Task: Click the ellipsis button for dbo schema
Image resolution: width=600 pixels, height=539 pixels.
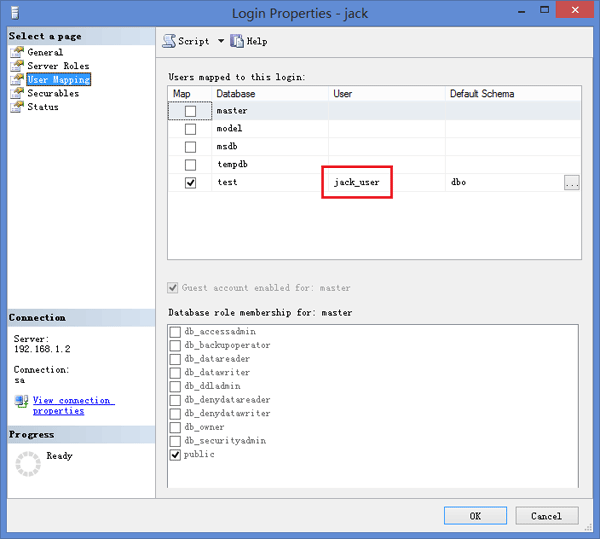Action: 572,182
